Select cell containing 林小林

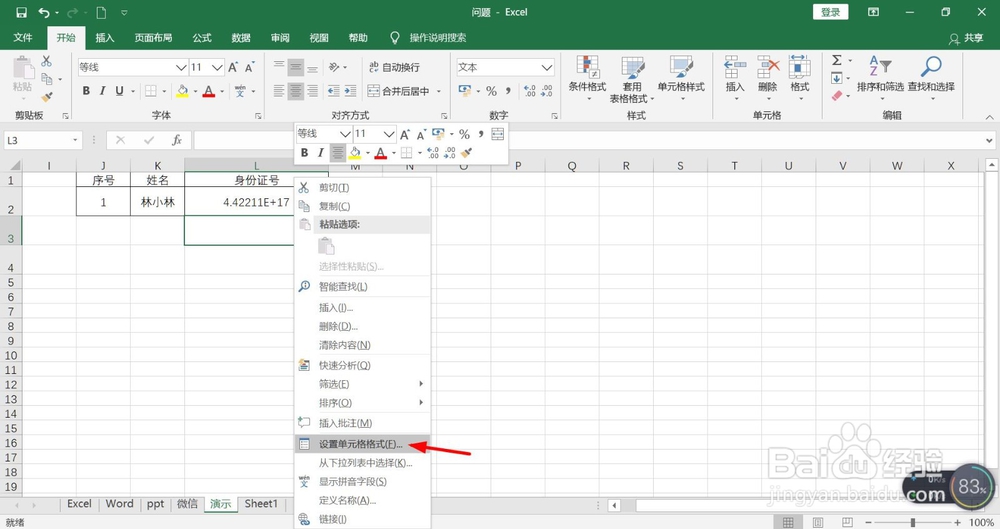[158, 202]
